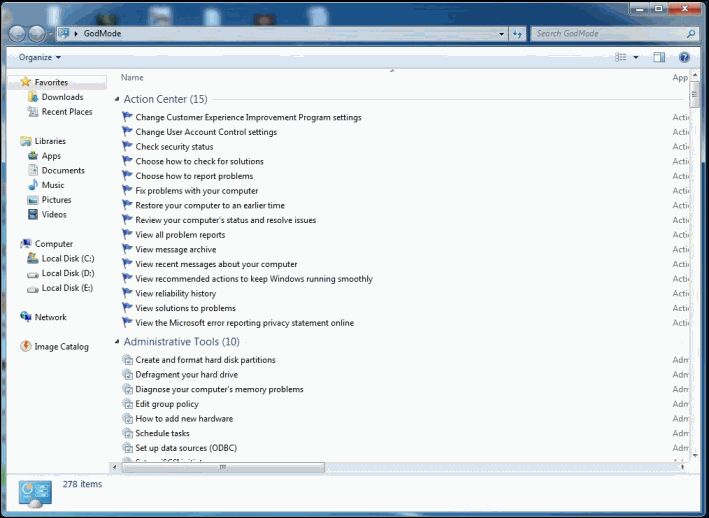
Task: Click flag icon for View all problem reports
Action: coord(127,235)
